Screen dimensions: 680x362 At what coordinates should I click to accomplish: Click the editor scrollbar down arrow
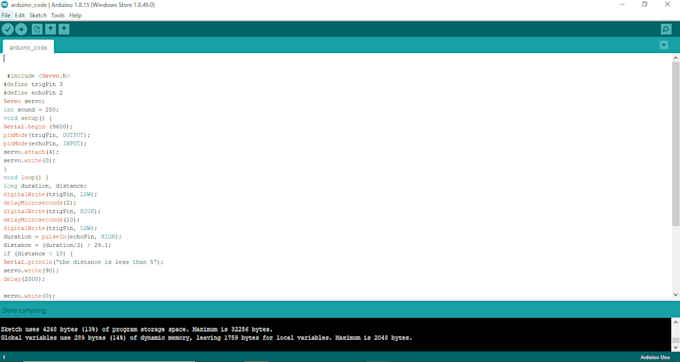coord(676,295)
